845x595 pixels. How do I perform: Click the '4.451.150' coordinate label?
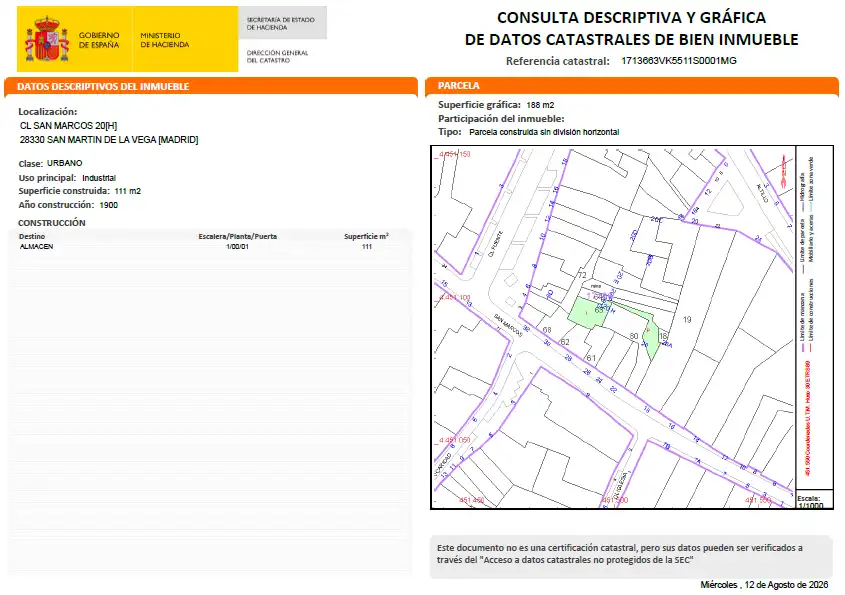455,154
